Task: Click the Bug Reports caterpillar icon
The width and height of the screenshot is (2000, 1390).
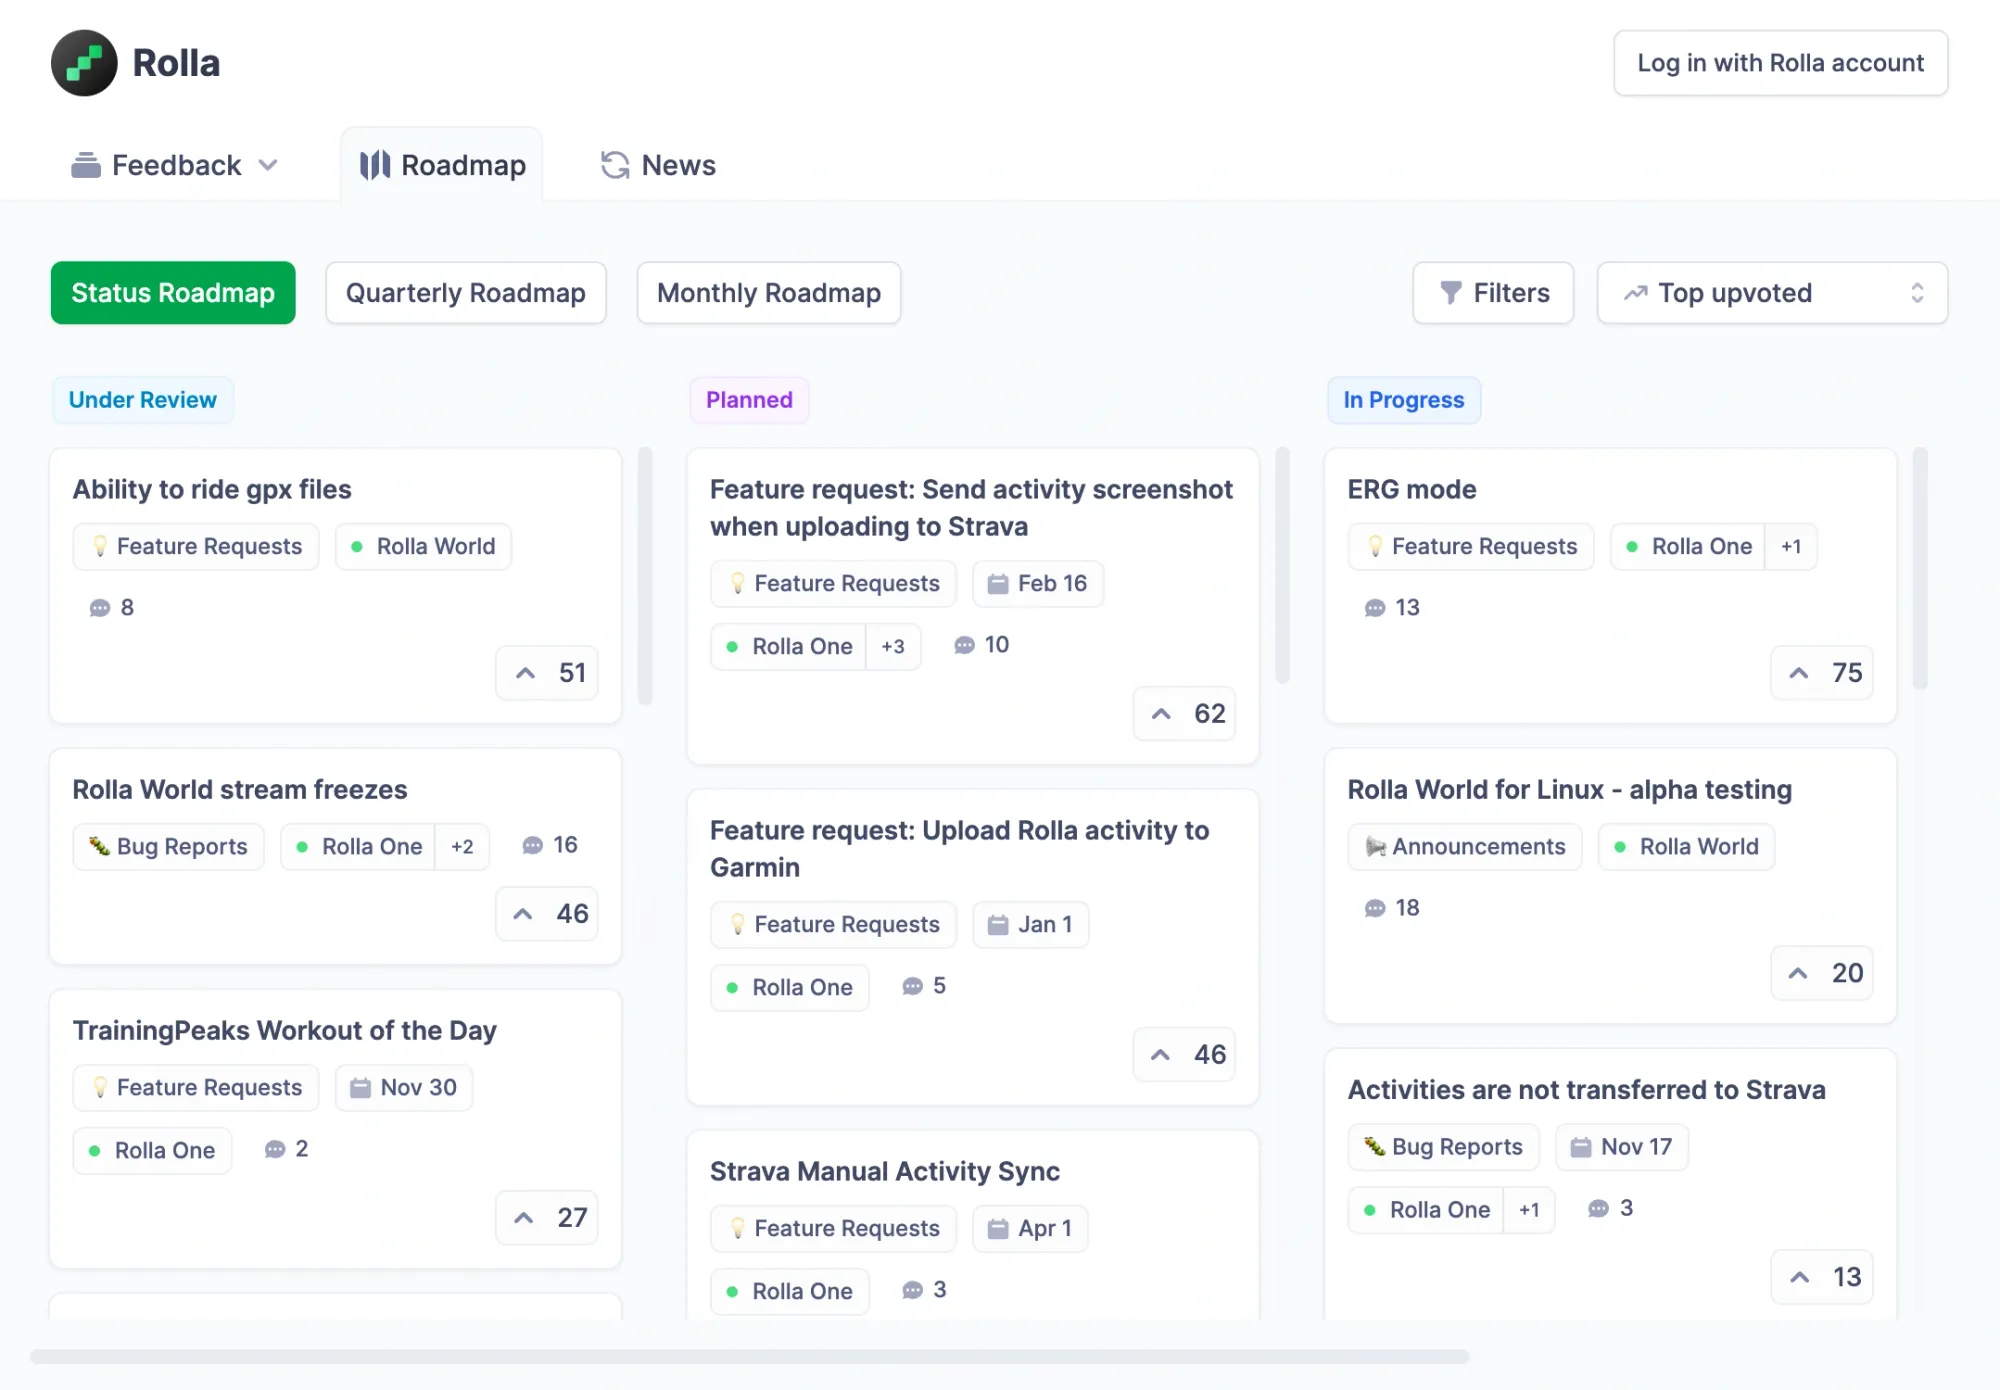Action: pyautogui.click(x=97, y=846)
